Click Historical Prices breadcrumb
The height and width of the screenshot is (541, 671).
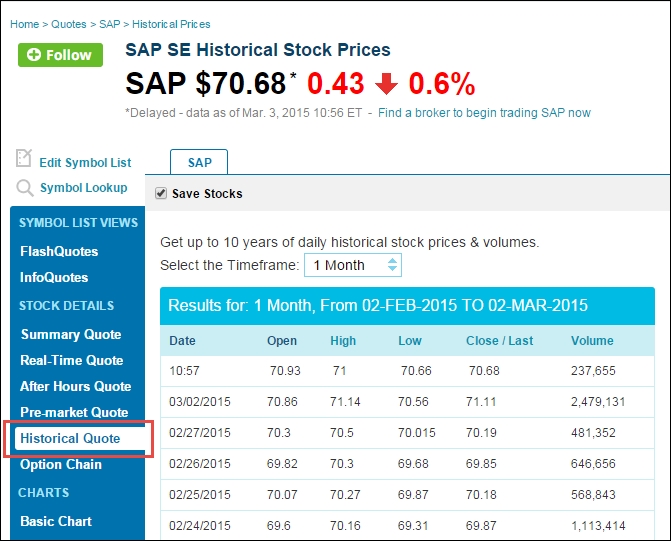[171, 24]
